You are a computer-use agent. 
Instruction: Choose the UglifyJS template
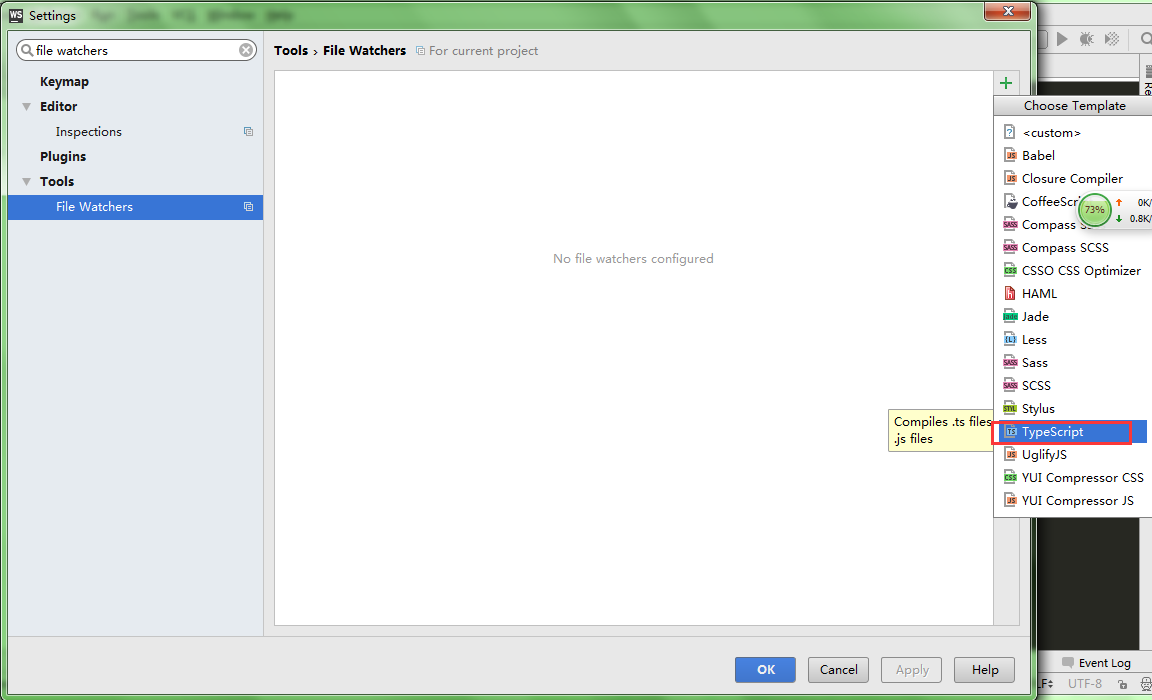click(1073, 455)
